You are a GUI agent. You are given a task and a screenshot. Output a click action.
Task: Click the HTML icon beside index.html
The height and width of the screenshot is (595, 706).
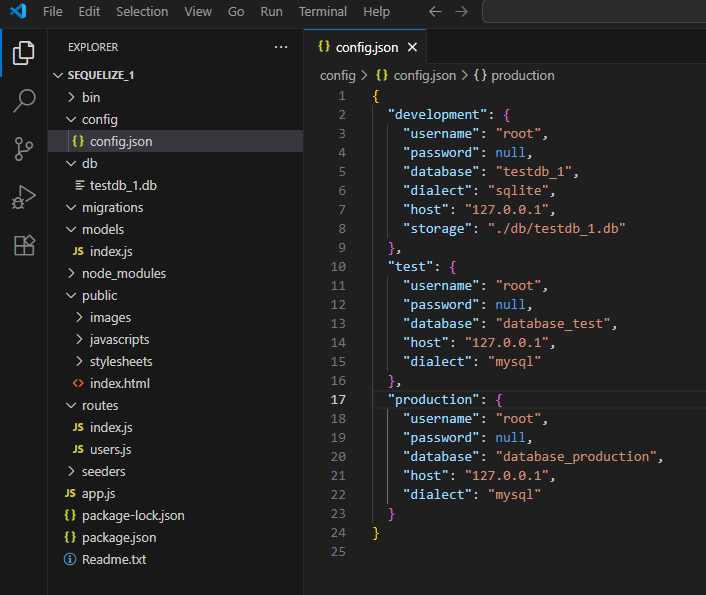[78, 383]
